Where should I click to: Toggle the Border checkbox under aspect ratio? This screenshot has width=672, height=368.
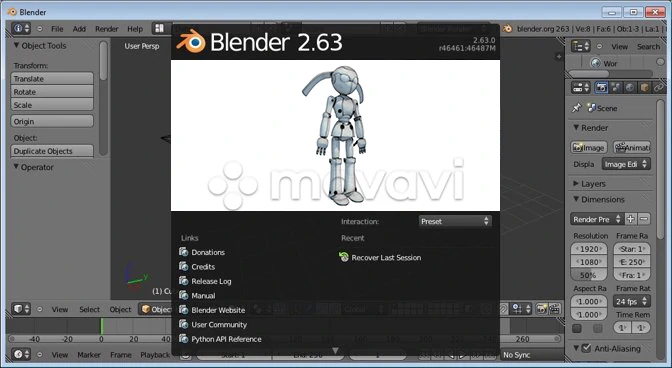coord(577,328)
